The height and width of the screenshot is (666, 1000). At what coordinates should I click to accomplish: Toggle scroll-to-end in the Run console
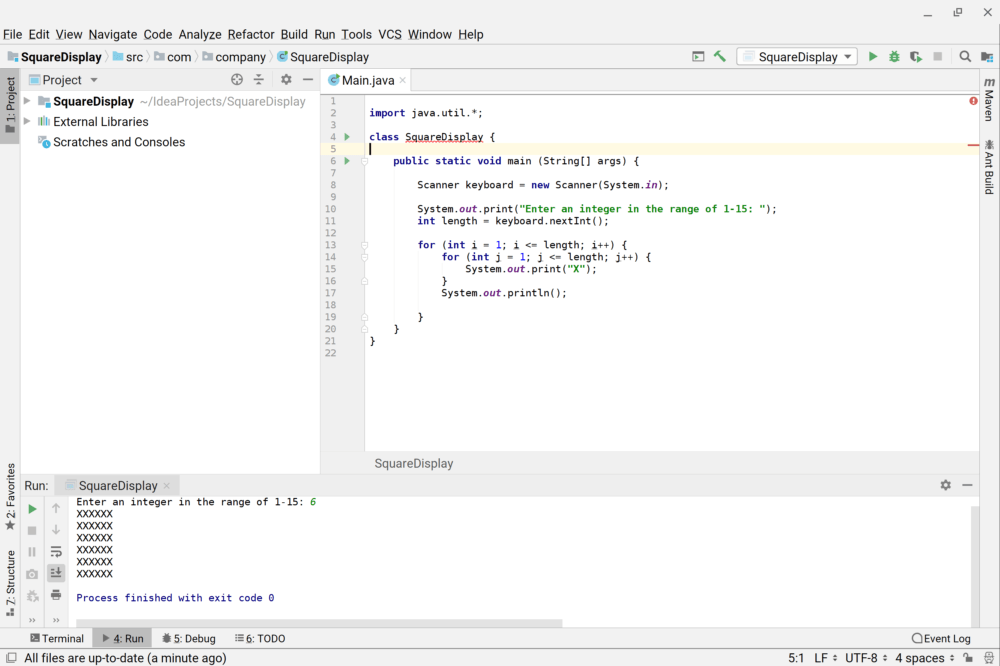click(56, 573)
